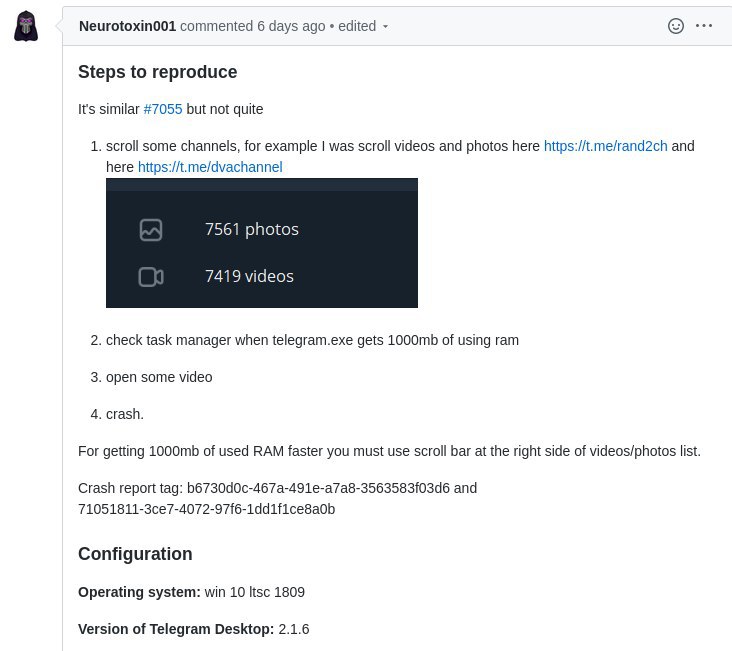Click the crash tag starting with 71051811
732x651 pixels.
click(206, 509)
